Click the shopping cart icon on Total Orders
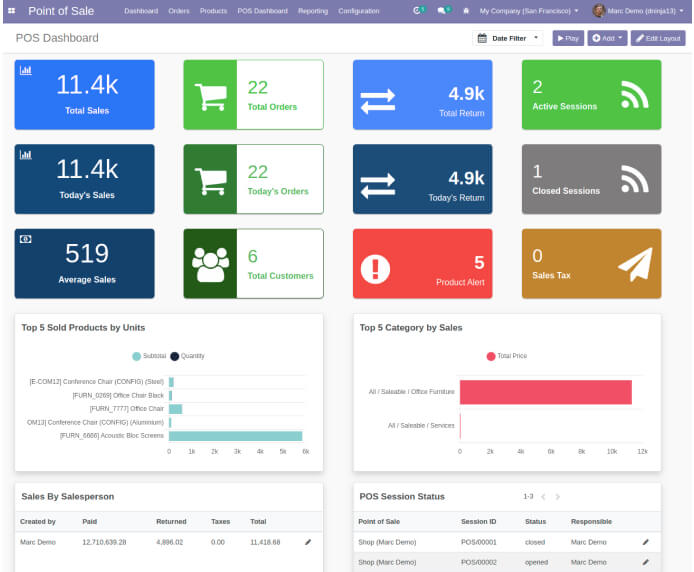The width and height of the screenshot is (694, 572). (210, 95)
